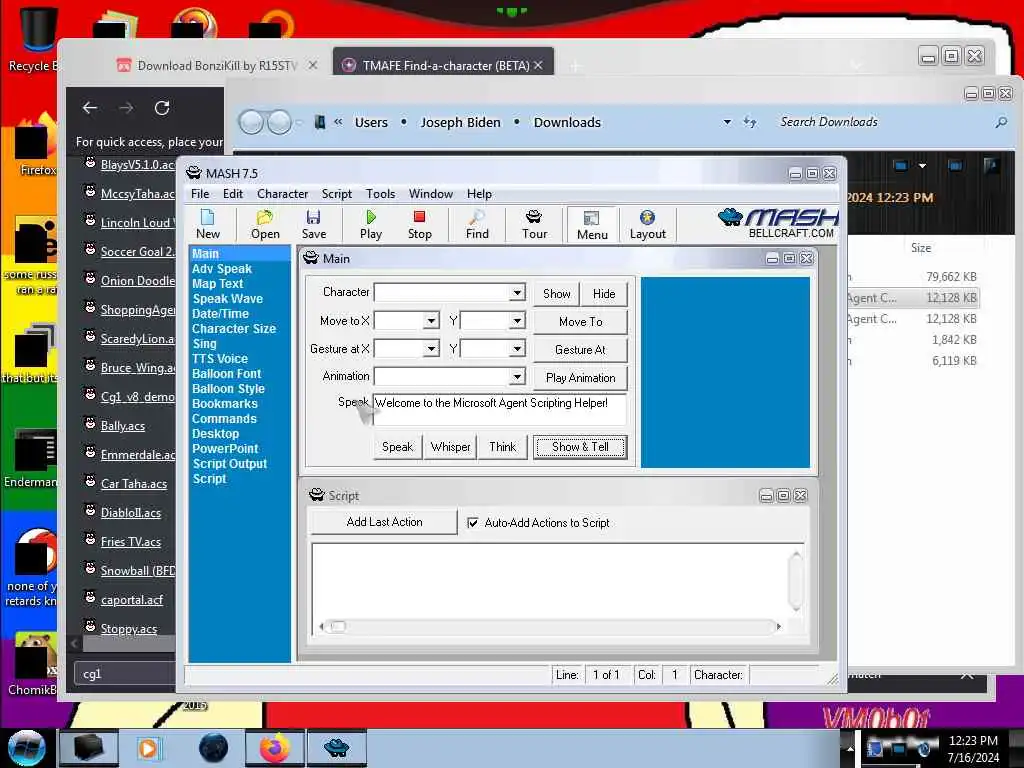Switch to TMAFE Find-a-character tab
This screenshot has height=768, width=1024.
pyautogui.click(x=443, y=65)
